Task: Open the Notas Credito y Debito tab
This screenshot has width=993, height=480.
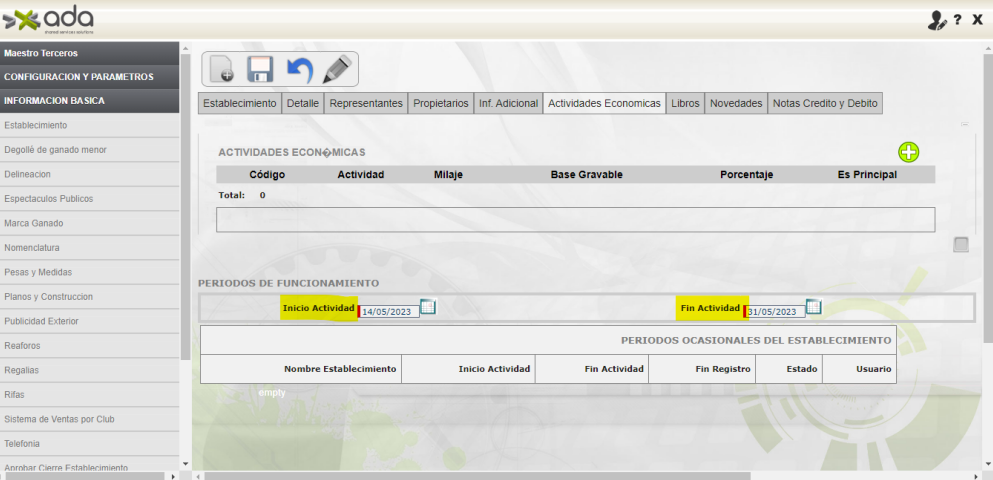Action: 825,103
